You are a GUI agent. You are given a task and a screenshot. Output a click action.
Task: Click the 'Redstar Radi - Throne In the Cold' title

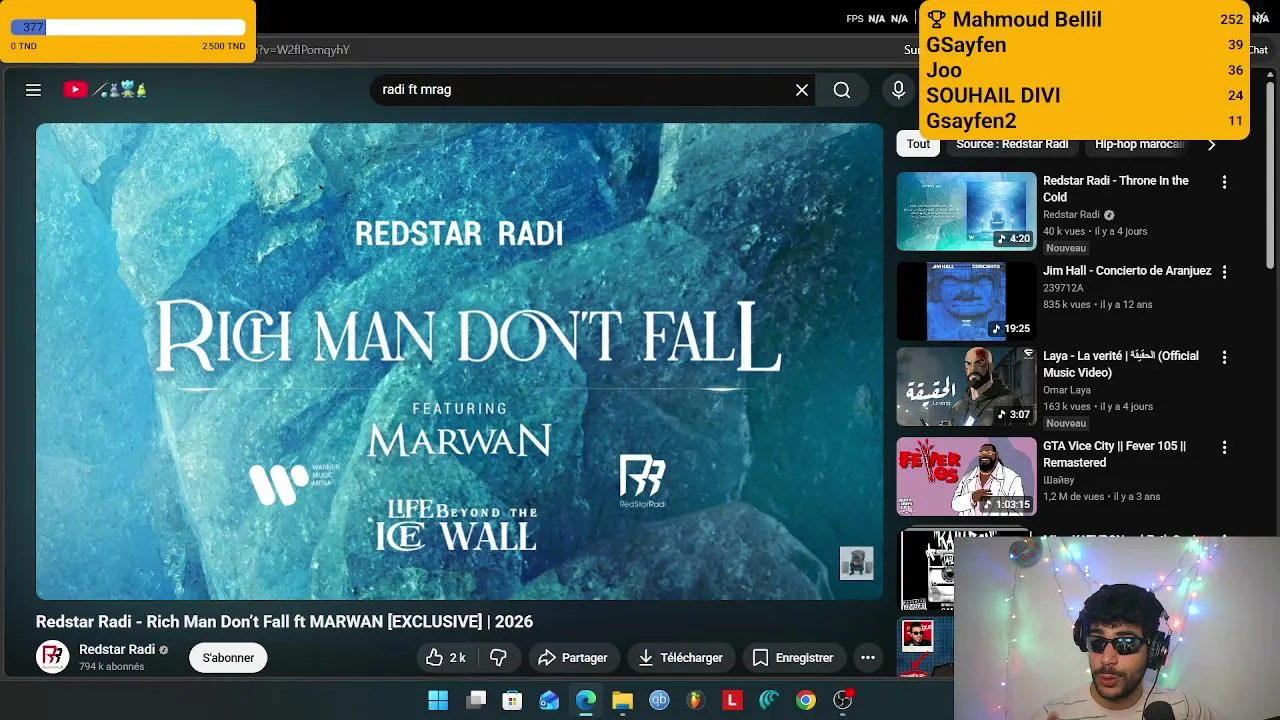tap(1116, 189)
